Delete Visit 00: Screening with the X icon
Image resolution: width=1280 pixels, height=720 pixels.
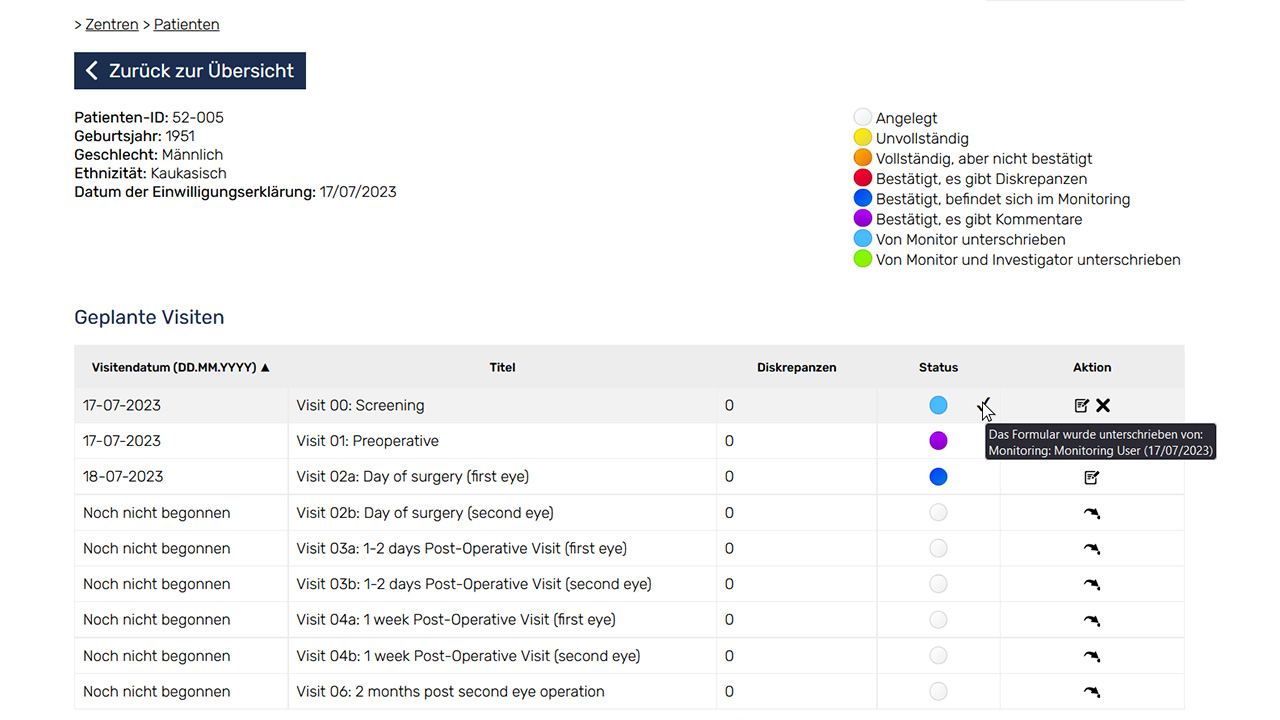pyautogui.click(x=1103, y=405)
